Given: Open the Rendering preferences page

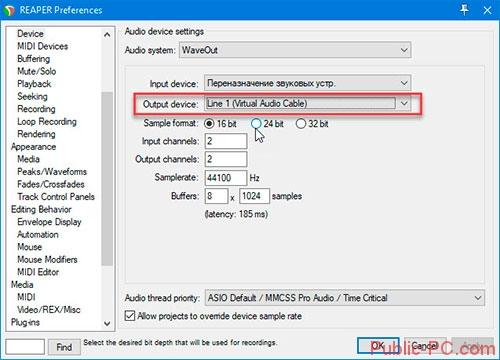Looking at the screenshot, I should (36, 134).
